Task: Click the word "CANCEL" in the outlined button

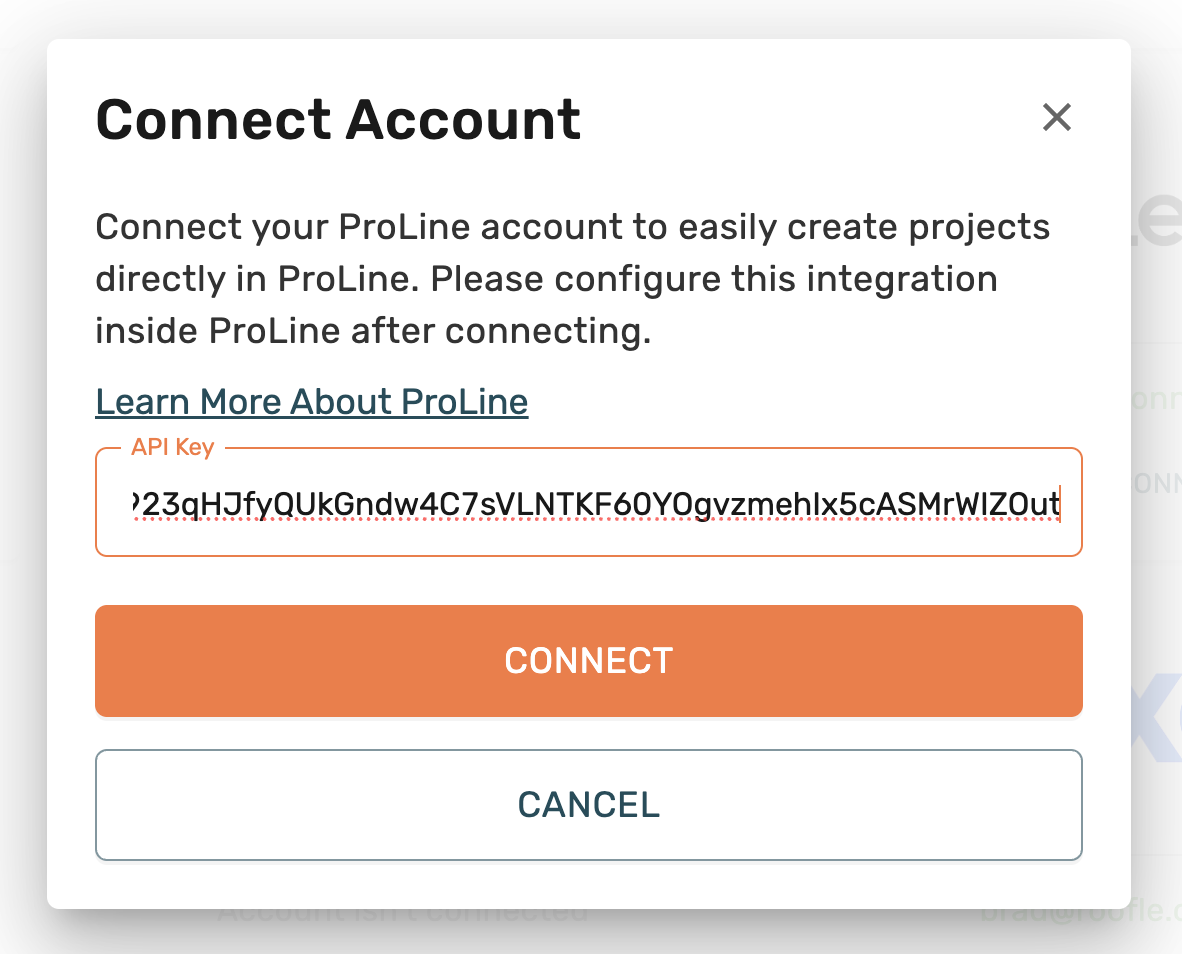Action: tap(588, 805)
